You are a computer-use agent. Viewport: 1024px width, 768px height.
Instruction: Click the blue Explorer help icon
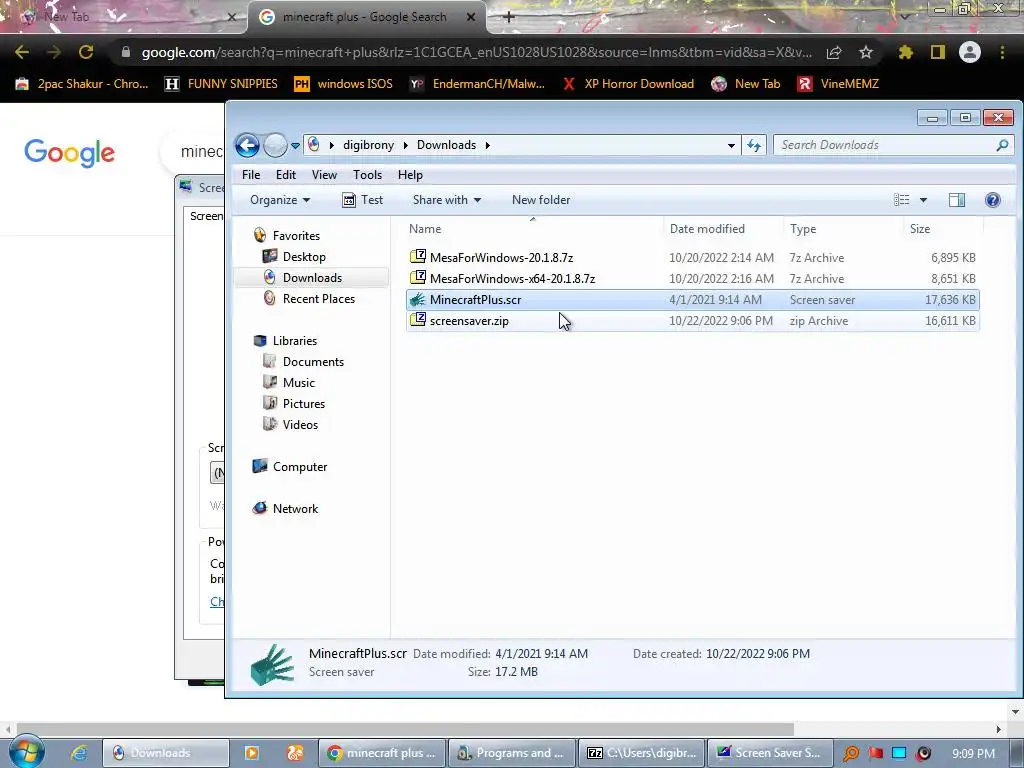click(993, 200)
